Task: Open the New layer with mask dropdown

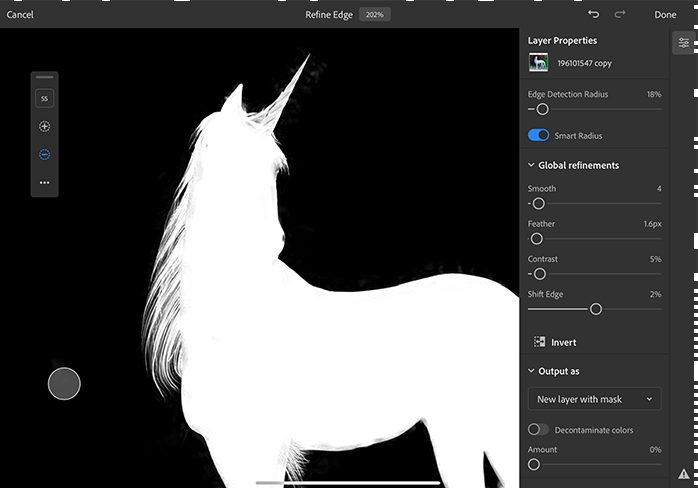Action: click(x=594, y=399)
